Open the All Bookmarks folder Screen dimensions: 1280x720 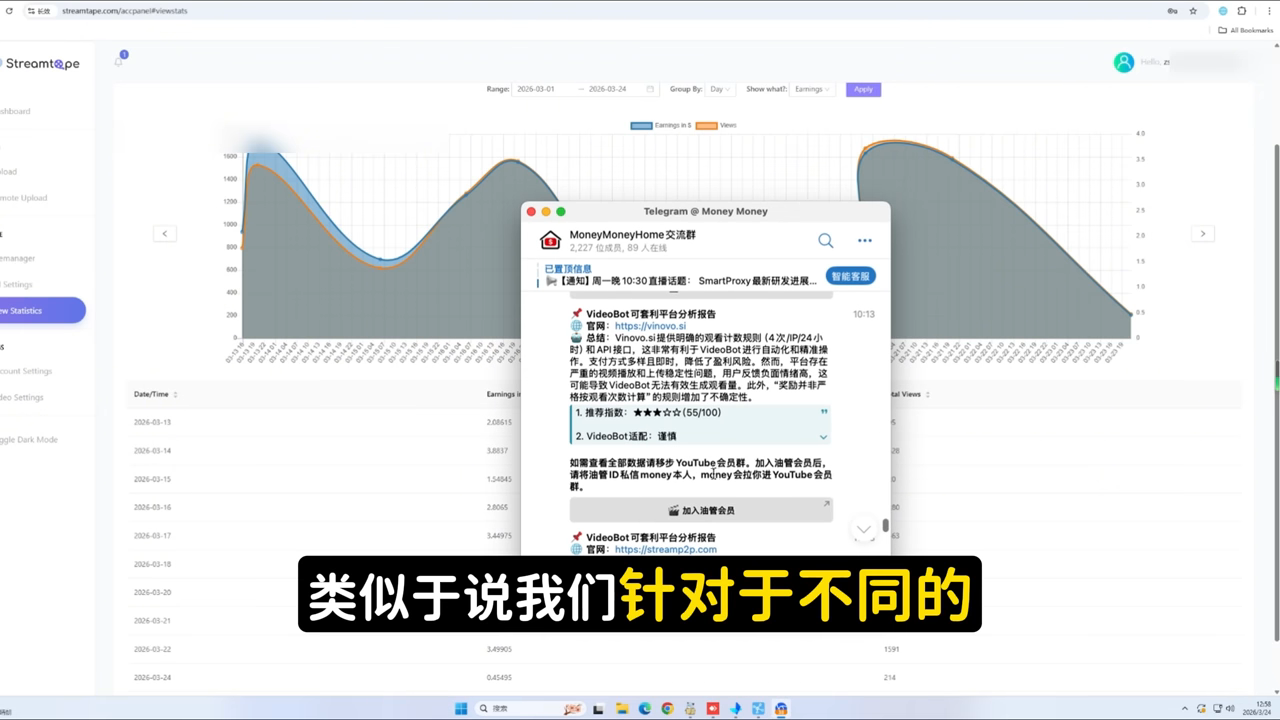pyautogui.click(x=1246, y=30)
